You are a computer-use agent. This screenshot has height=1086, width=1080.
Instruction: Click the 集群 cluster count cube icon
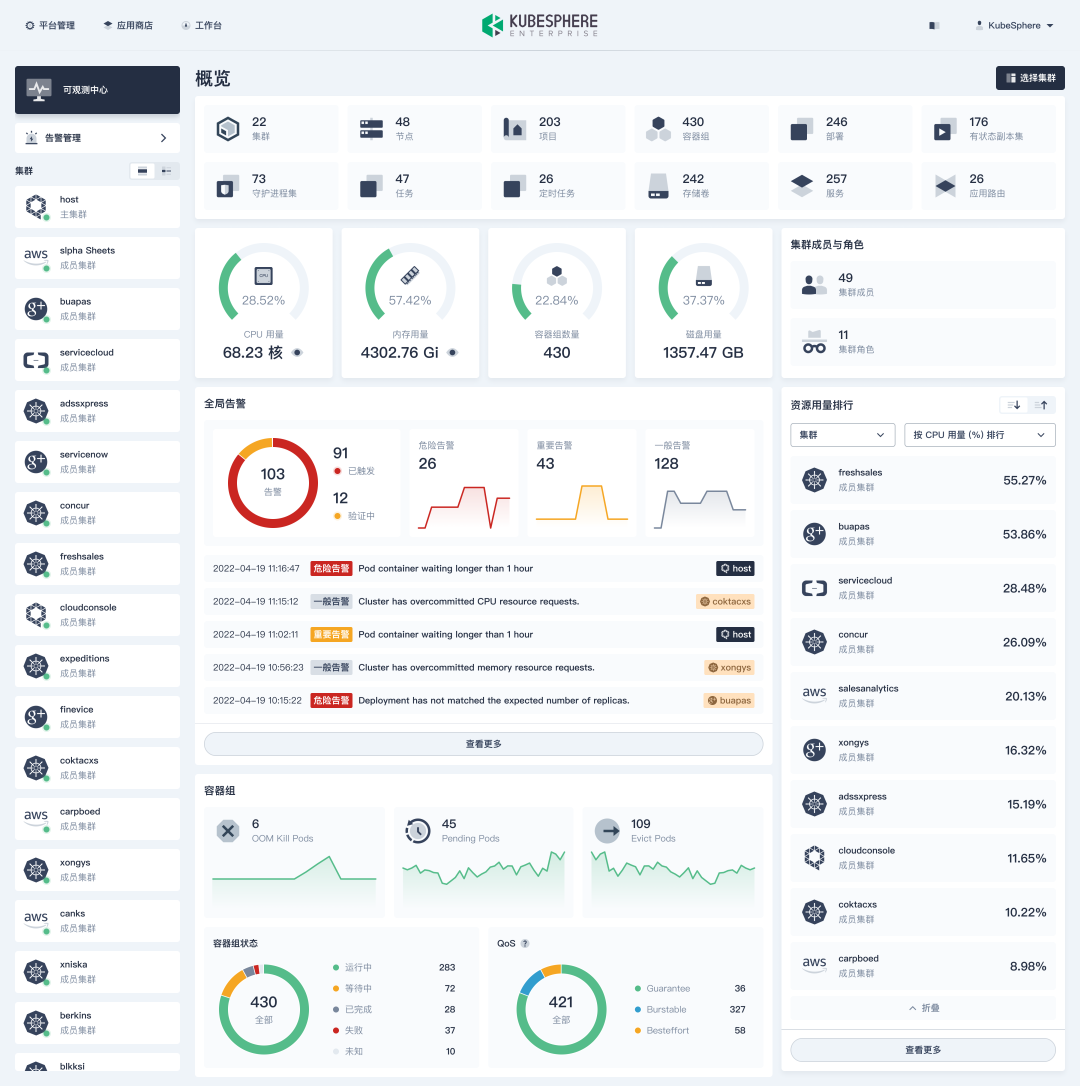[229, 129]
